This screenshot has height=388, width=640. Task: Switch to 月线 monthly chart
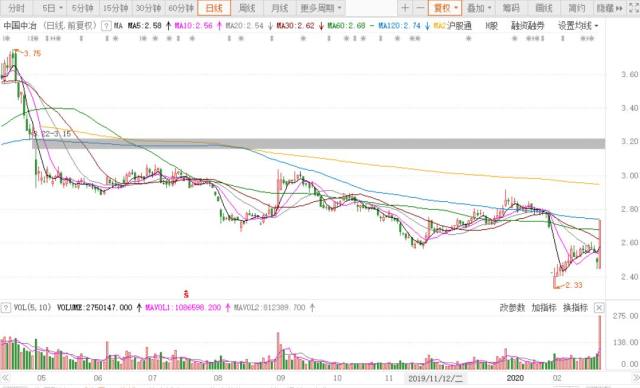click(280, 8)
